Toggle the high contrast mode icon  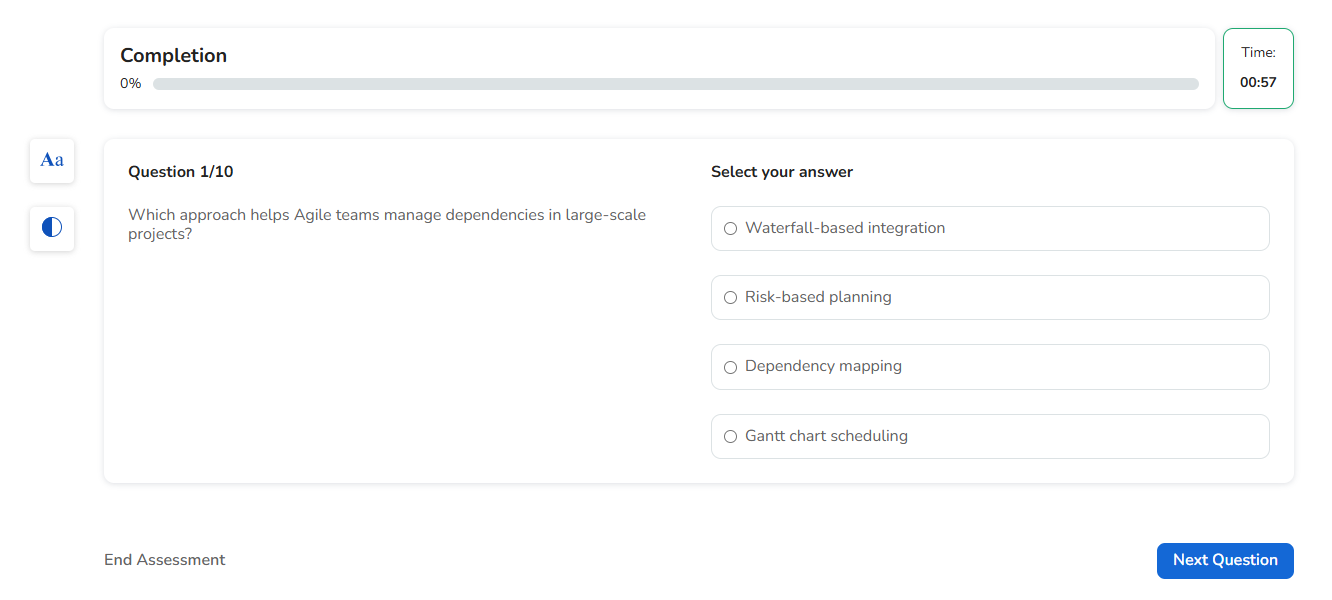[52, 228]
